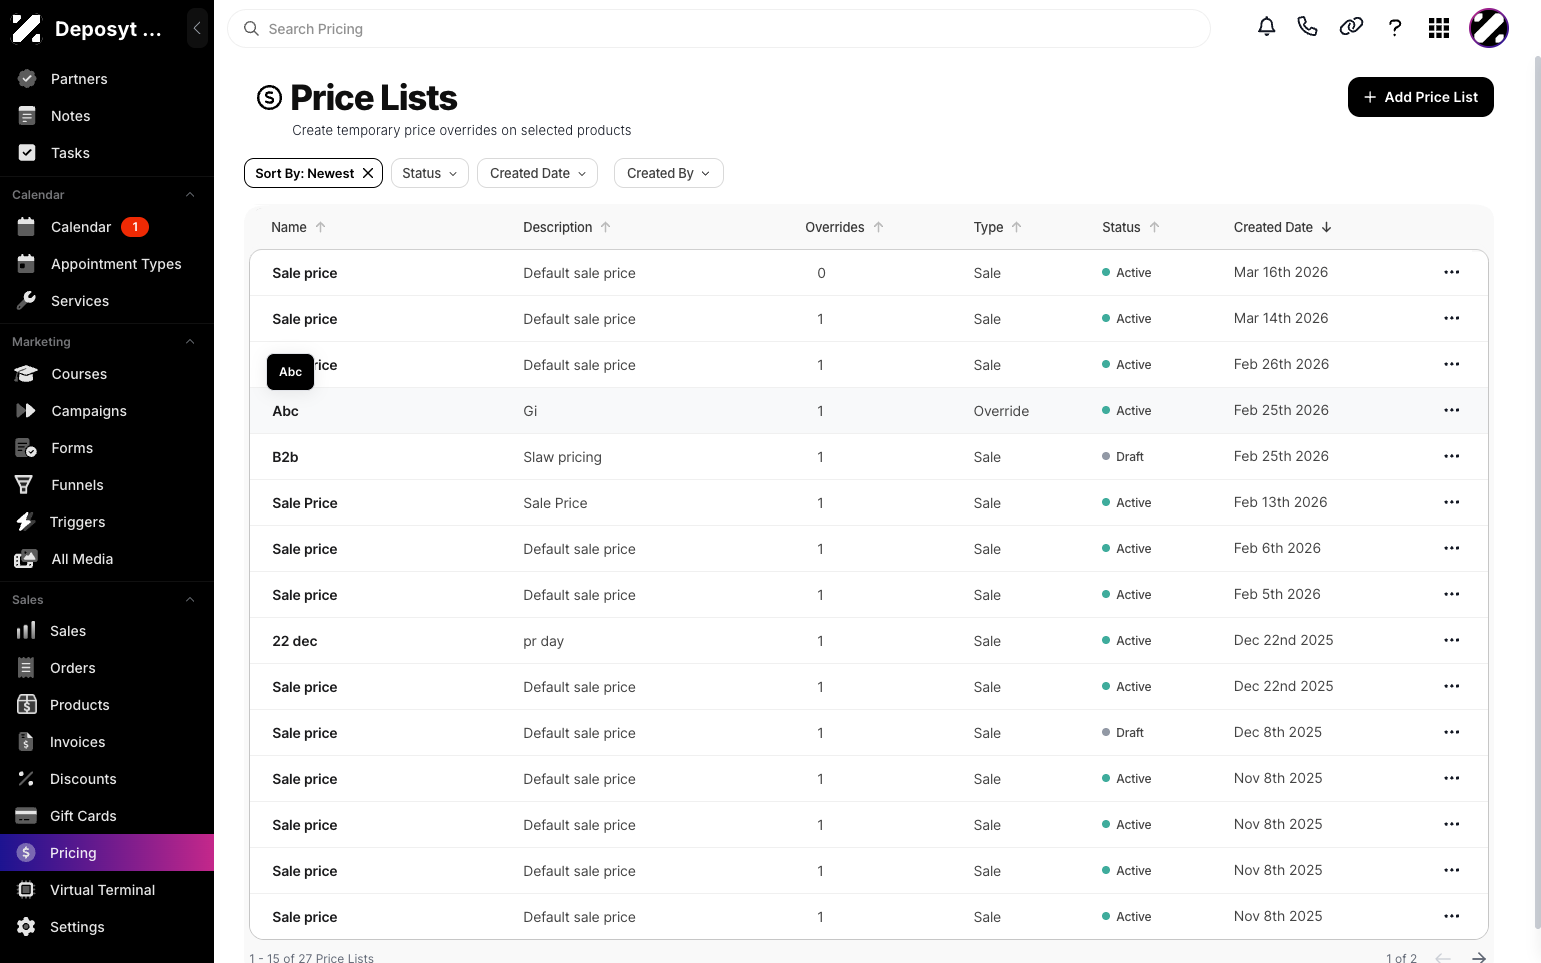Screen dimensions: 1541x963
Task: Open Invoices in the sidebar
Action: click(x=107, y=742)
